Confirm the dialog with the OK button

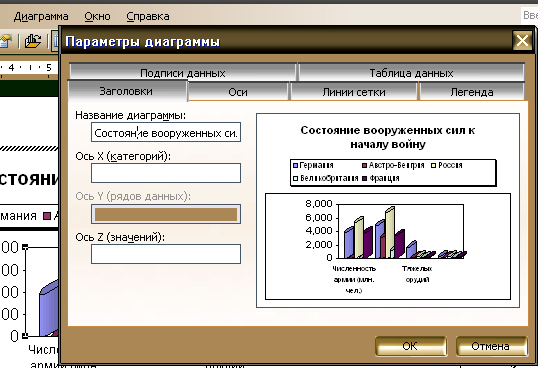(411, 346)
